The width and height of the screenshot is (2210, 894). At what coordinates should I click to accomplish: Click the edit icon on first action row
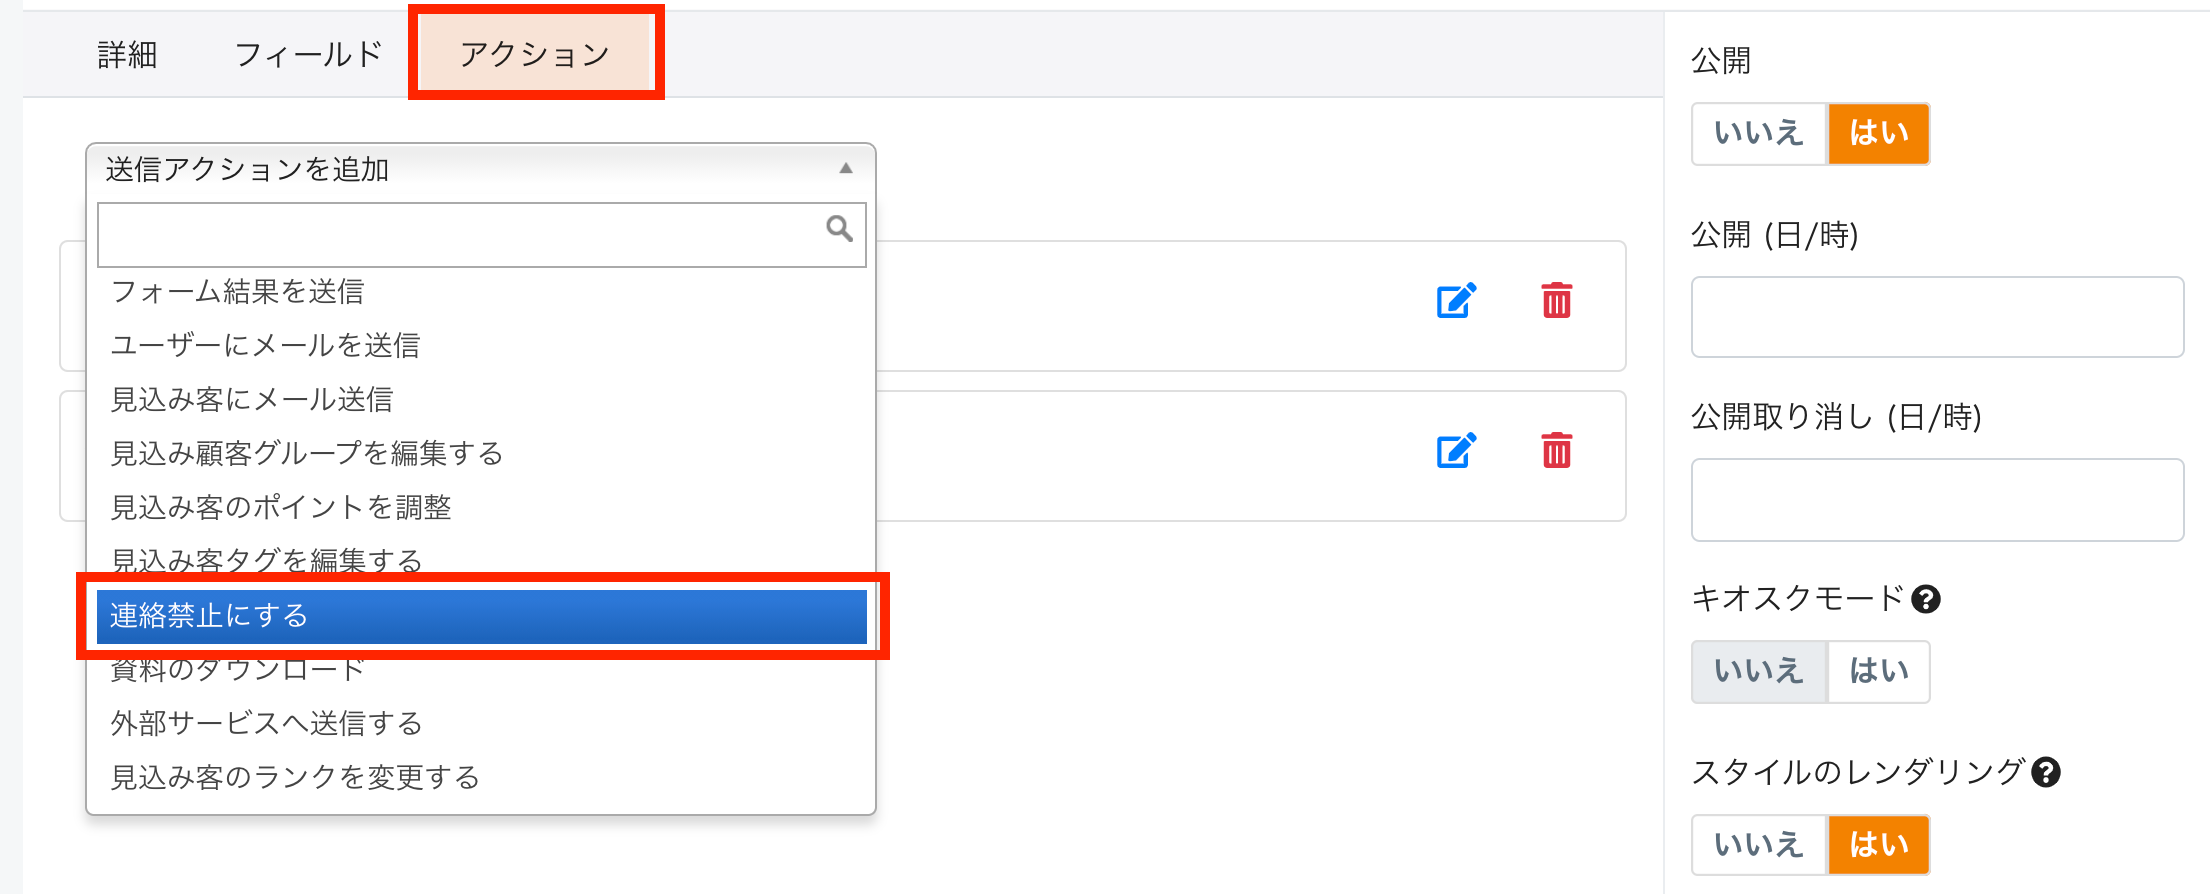point(1456,300)
